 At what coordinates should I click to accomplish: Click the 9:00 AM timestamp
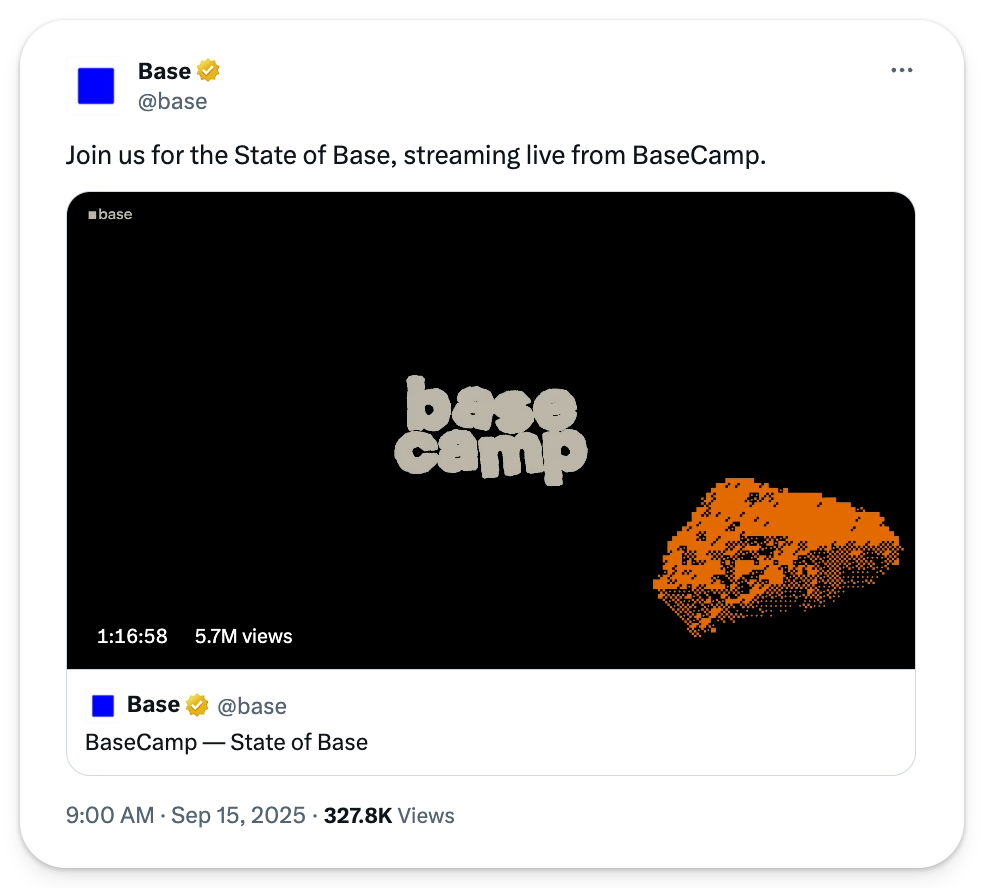click(109, 815)
